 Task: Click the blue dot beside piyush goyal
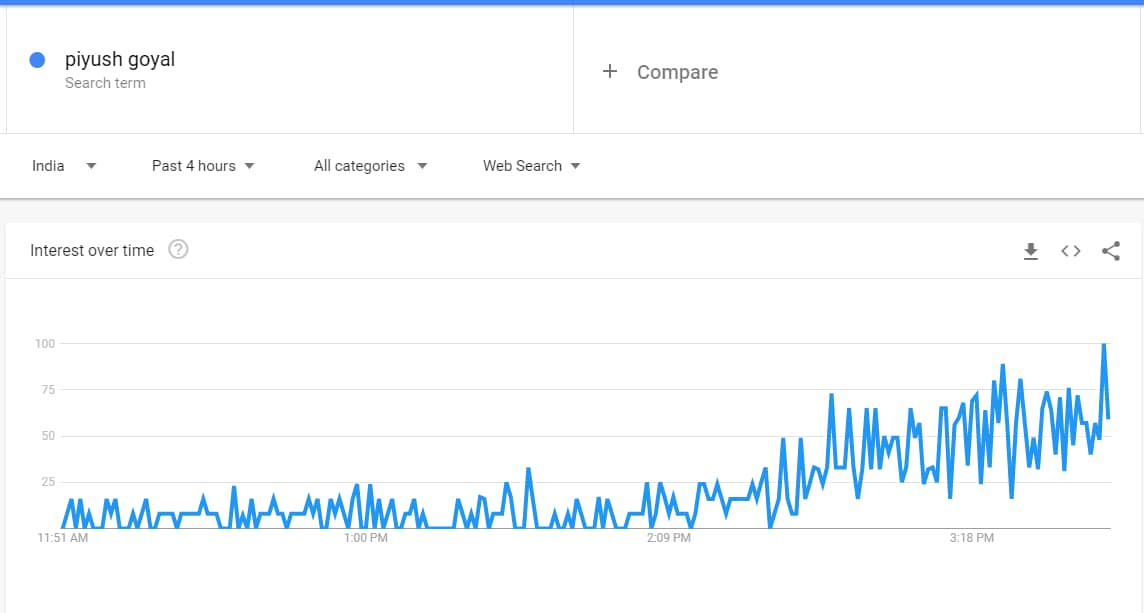(x=37, y=60)
